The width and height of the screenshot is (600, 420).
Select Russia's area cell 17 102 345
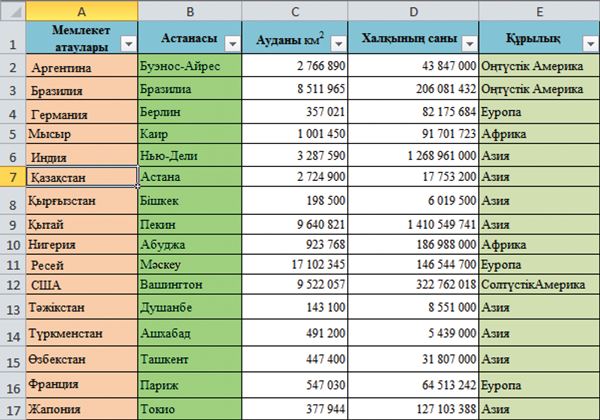click(295, 264)
